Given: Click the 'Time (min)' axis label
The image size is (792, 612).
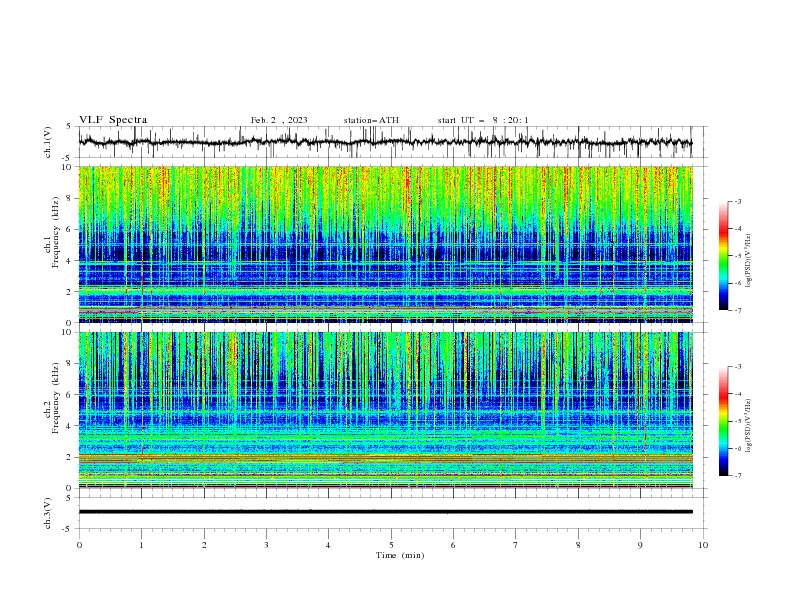Looking at the screenshot, I should [x=400, y=555].
